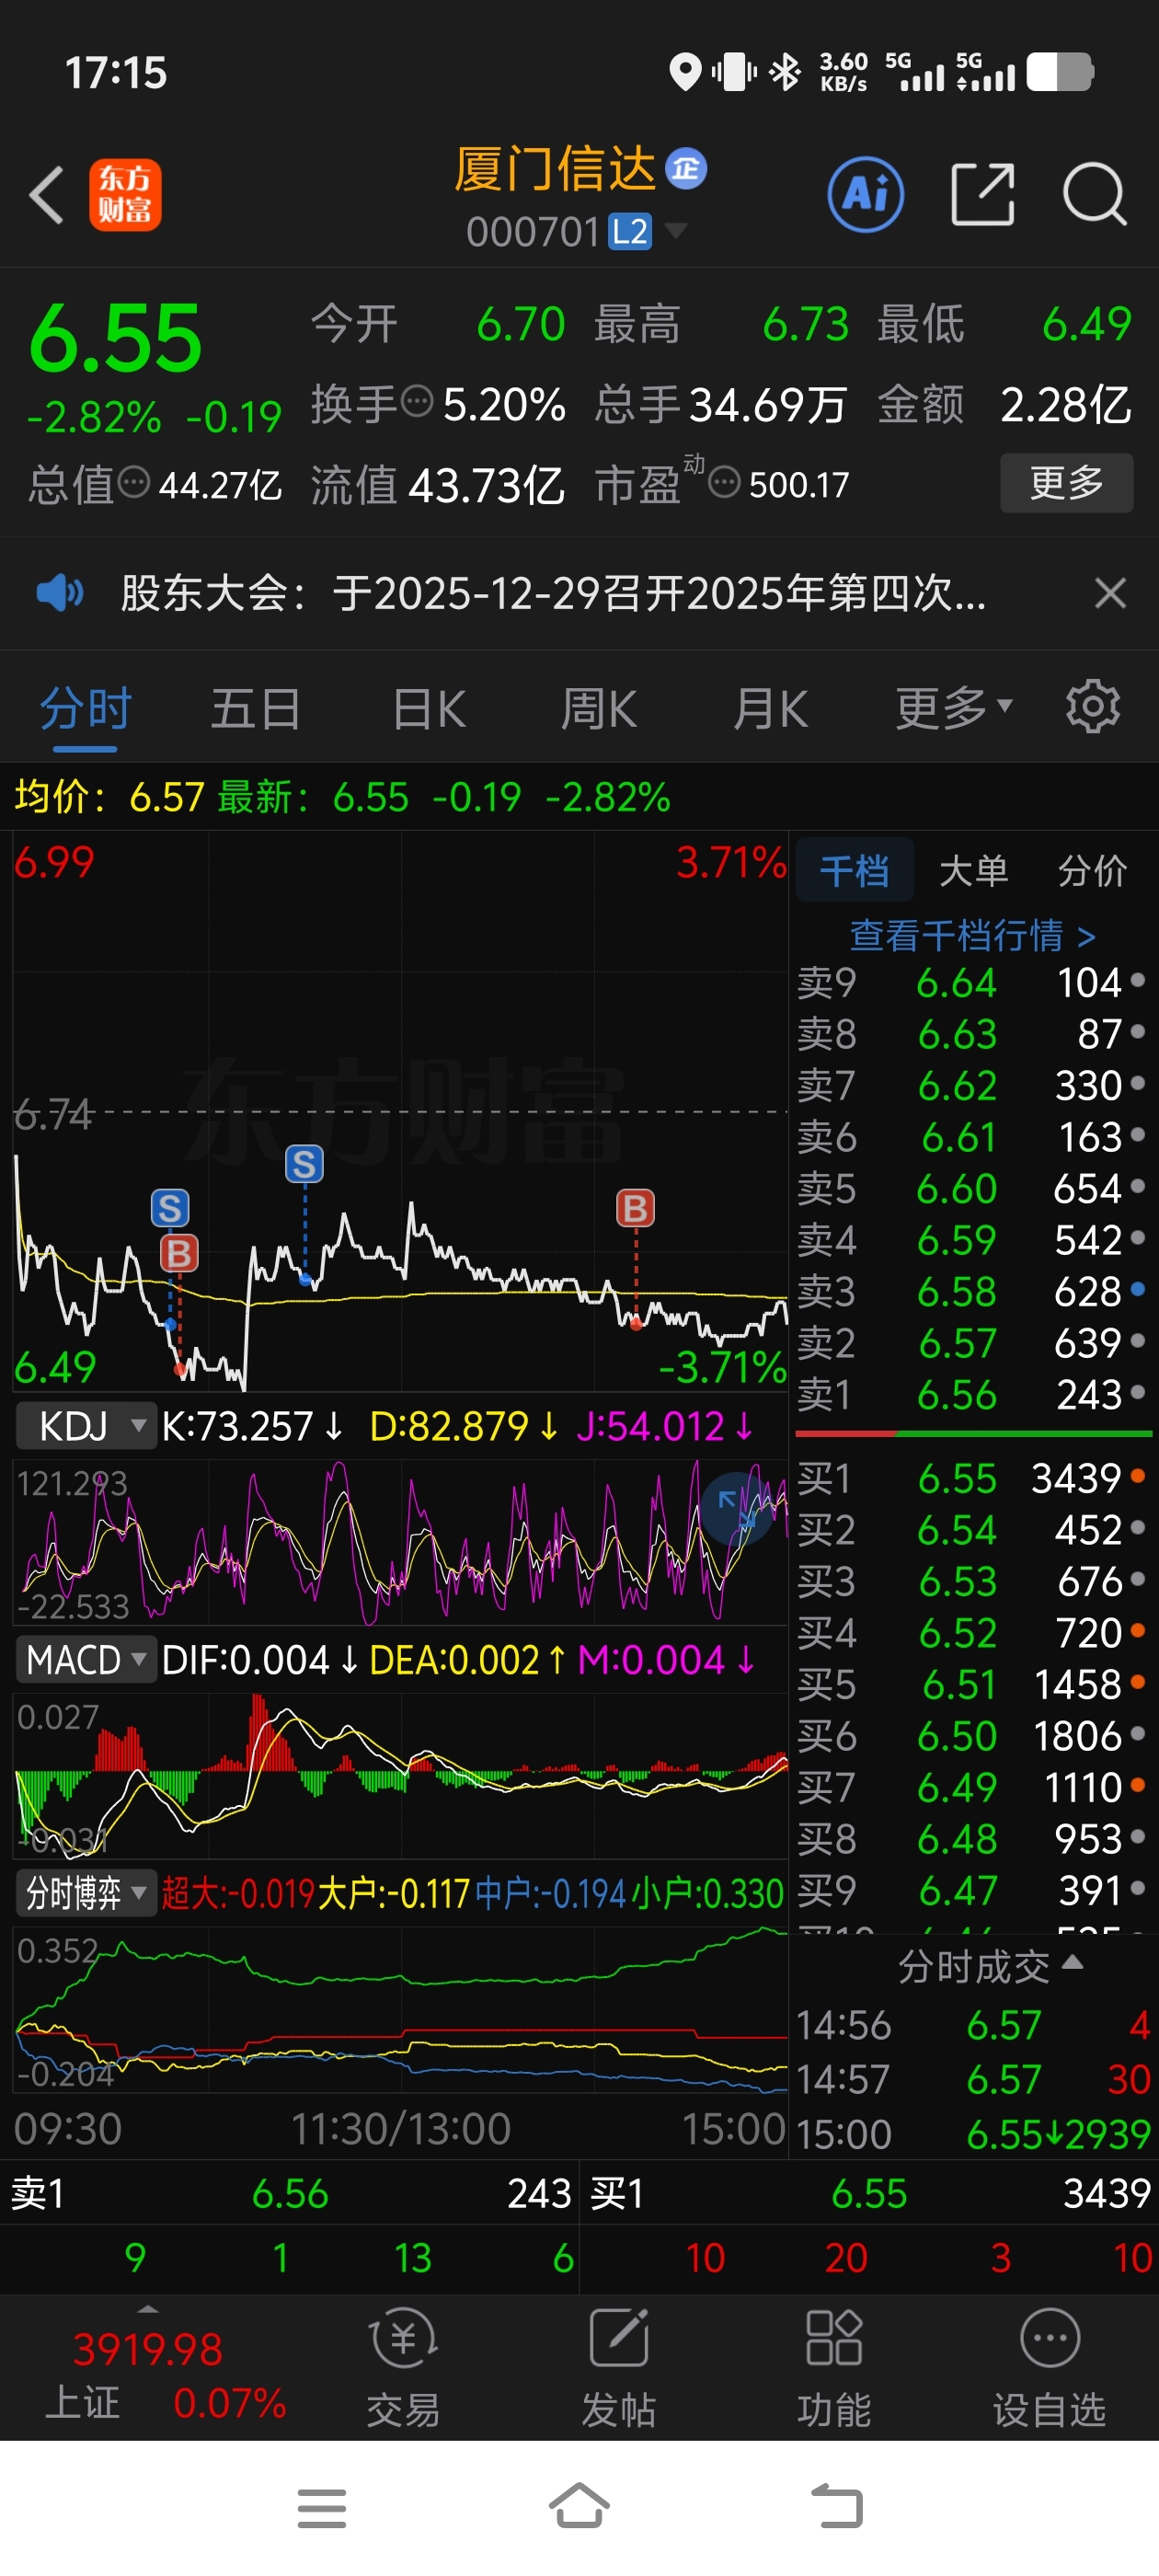Tap the blue 企 badge icon

[686, 168]
